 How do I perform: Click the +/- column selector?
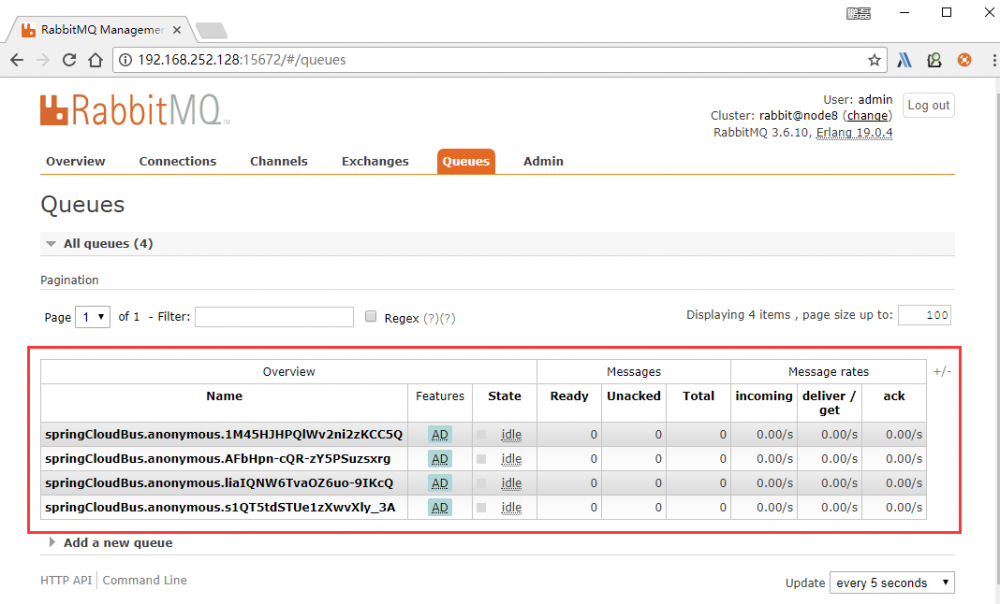(942, 371)
